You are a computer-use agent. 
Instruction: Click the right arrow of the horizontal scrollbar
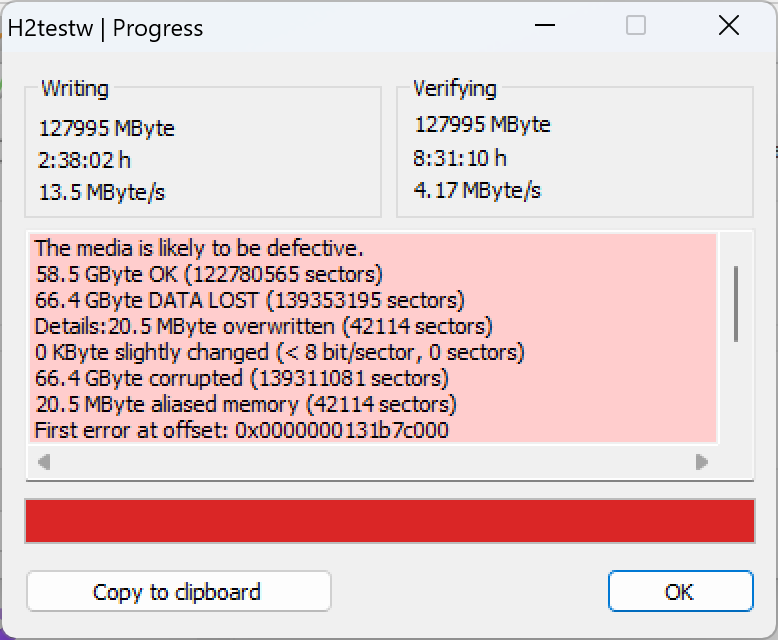[702, 462]
